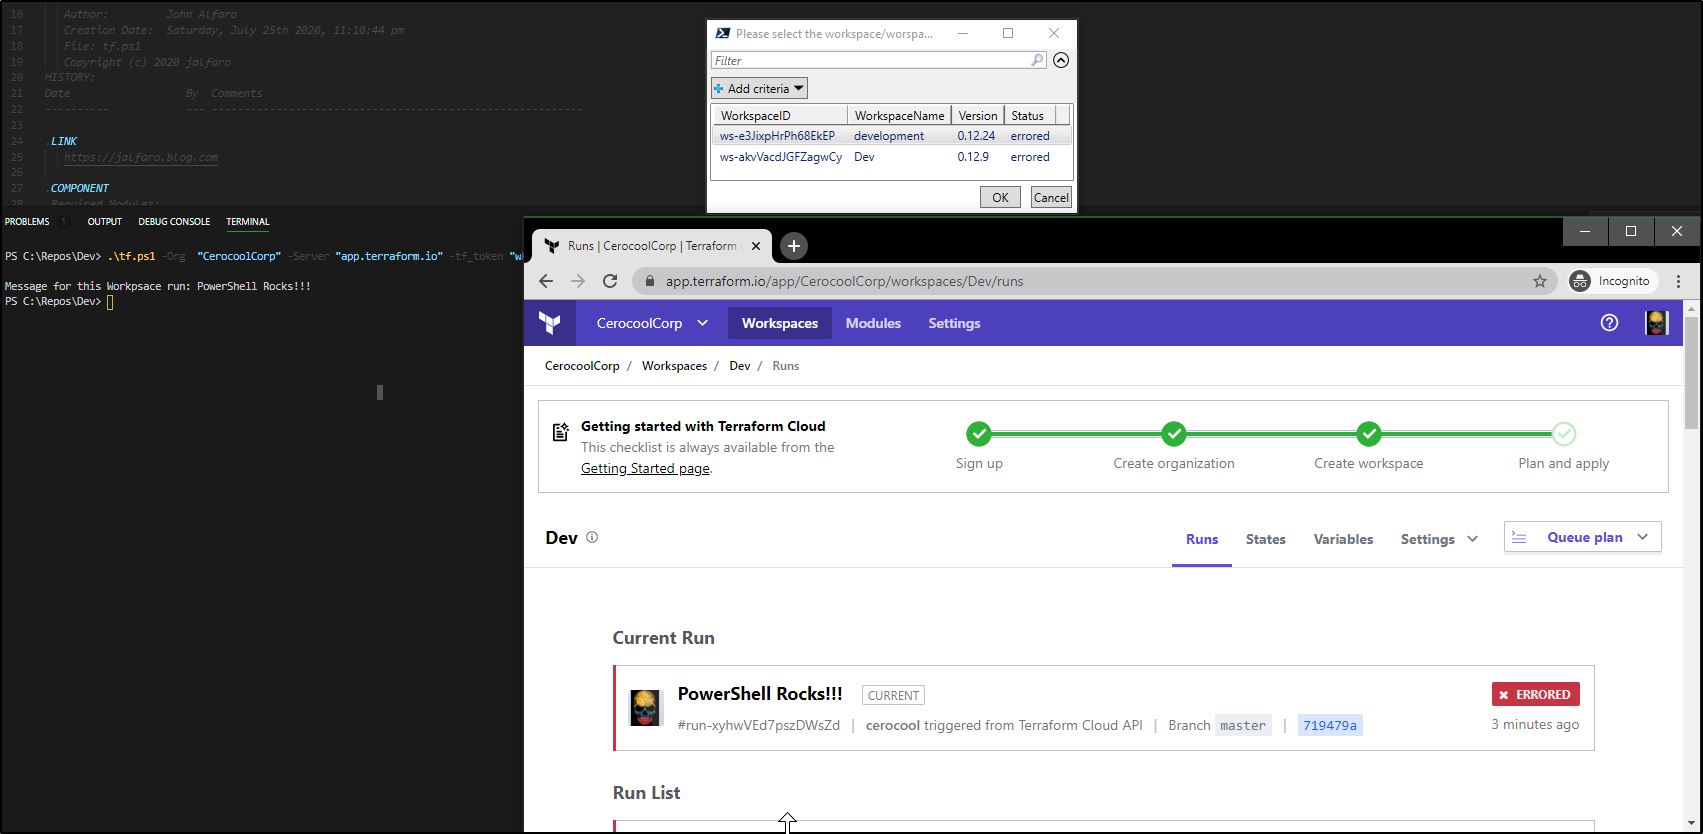The height and width of the screenshot is (834, 1703).
Task: Open the Getting Started page link
Action: (x=645, y=468)
